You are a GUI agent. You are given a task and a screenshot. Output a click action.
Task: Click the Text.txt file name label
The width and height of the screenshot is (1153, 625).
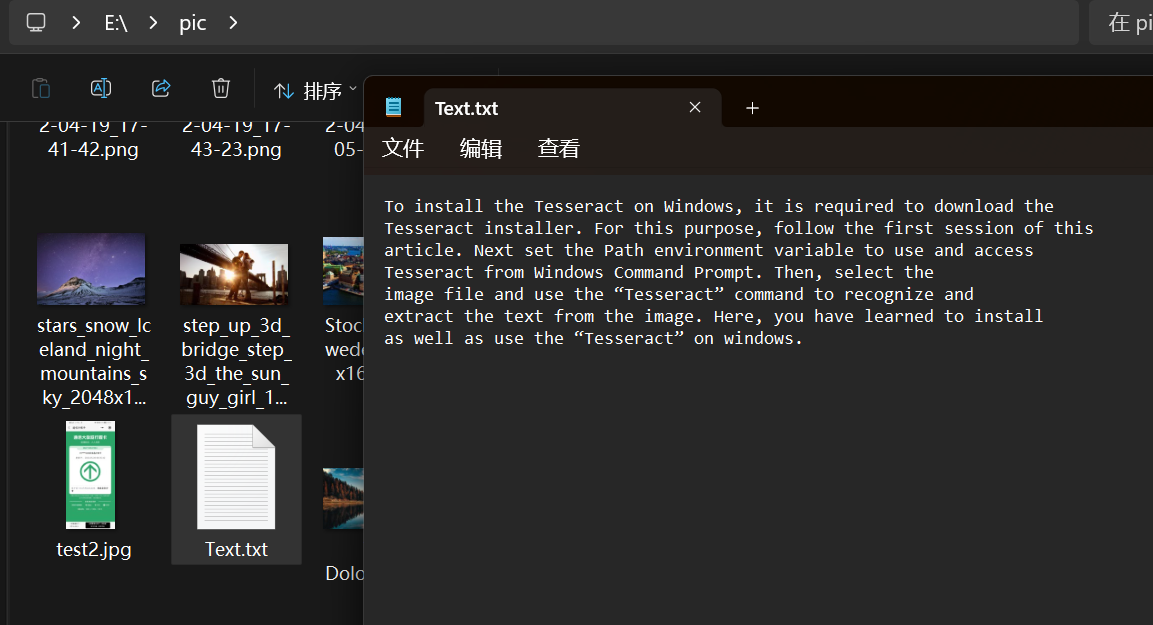[x=236, y=549]
